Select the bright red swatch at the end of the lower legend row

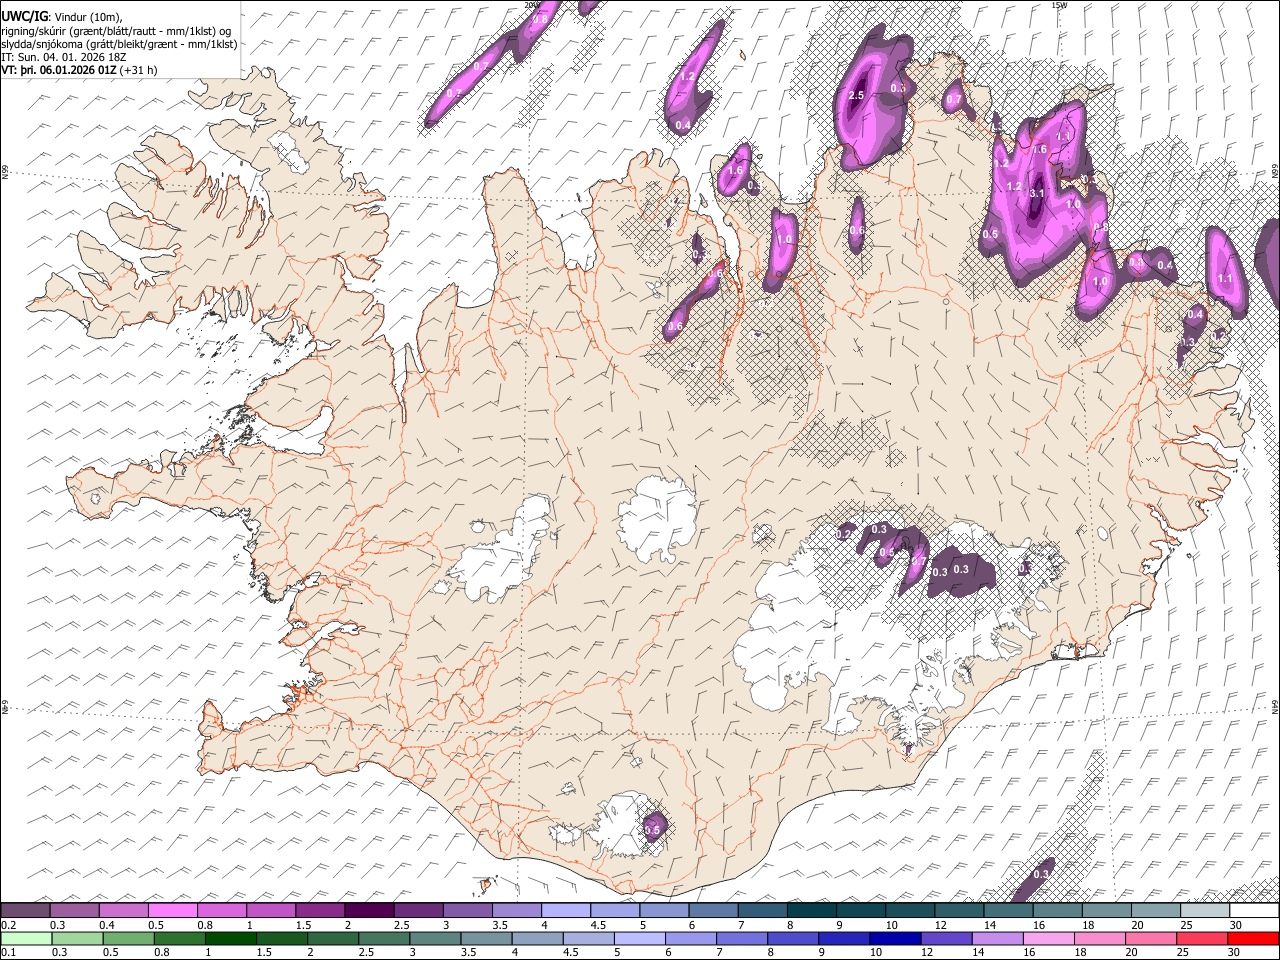(x=1253, y=938)
